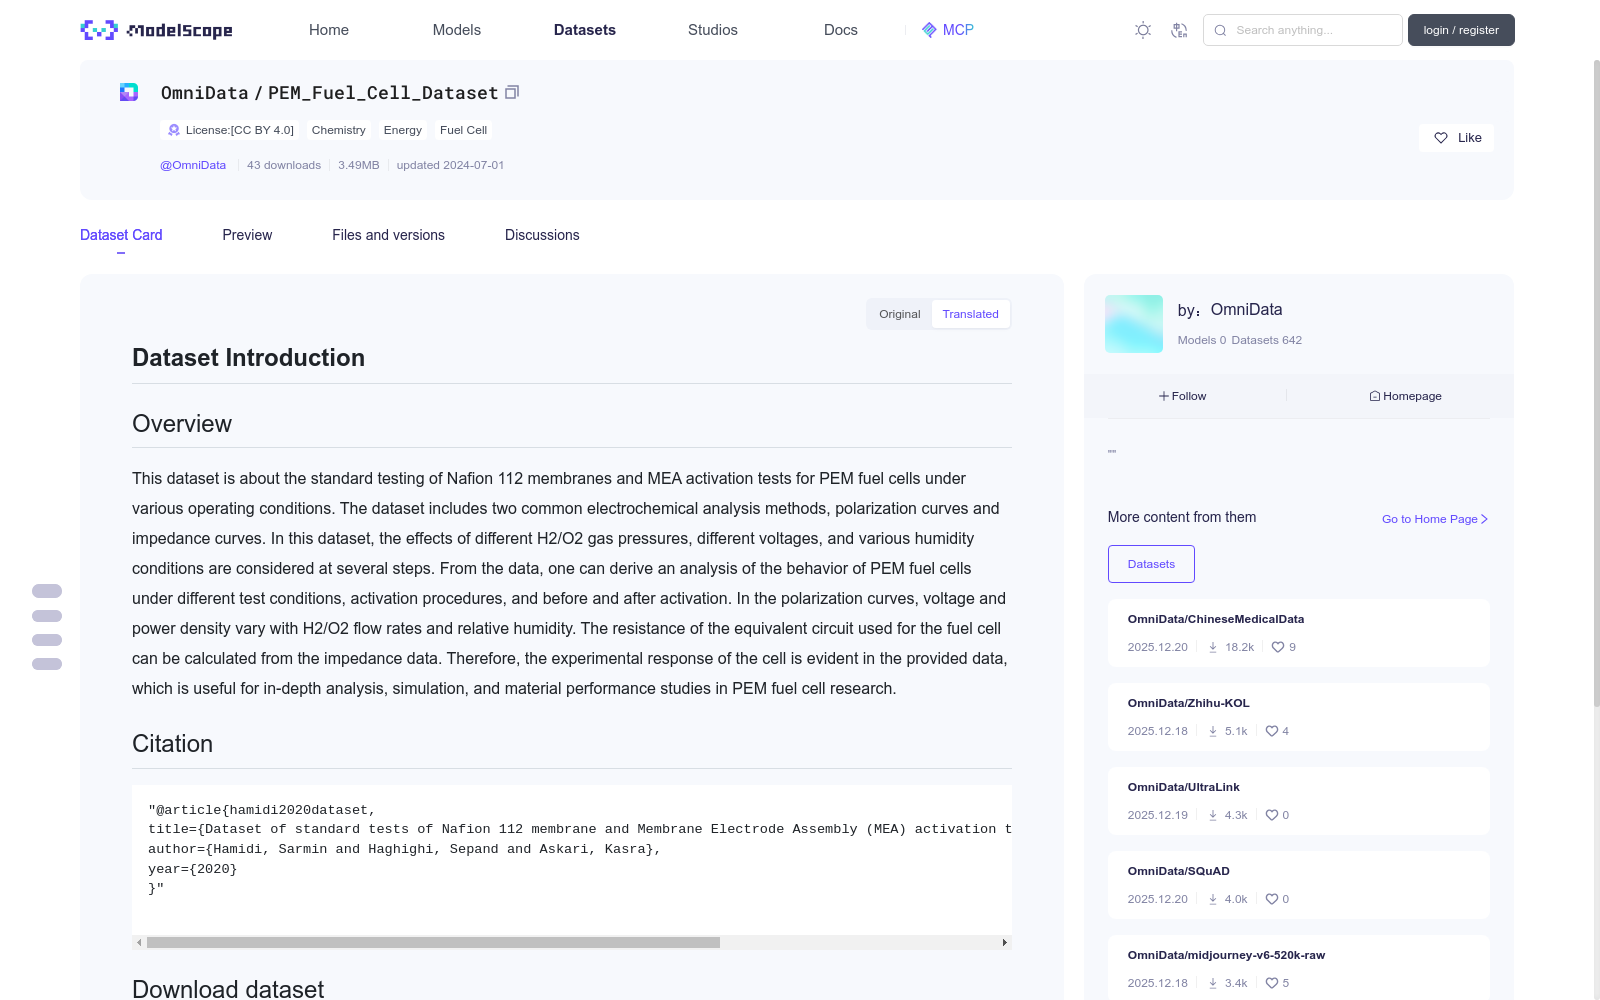Viewport: 1600px width, 1000px height.
Task: Click the "43 downloads" text
Action: pyautogui.click(x=284, y=165)
